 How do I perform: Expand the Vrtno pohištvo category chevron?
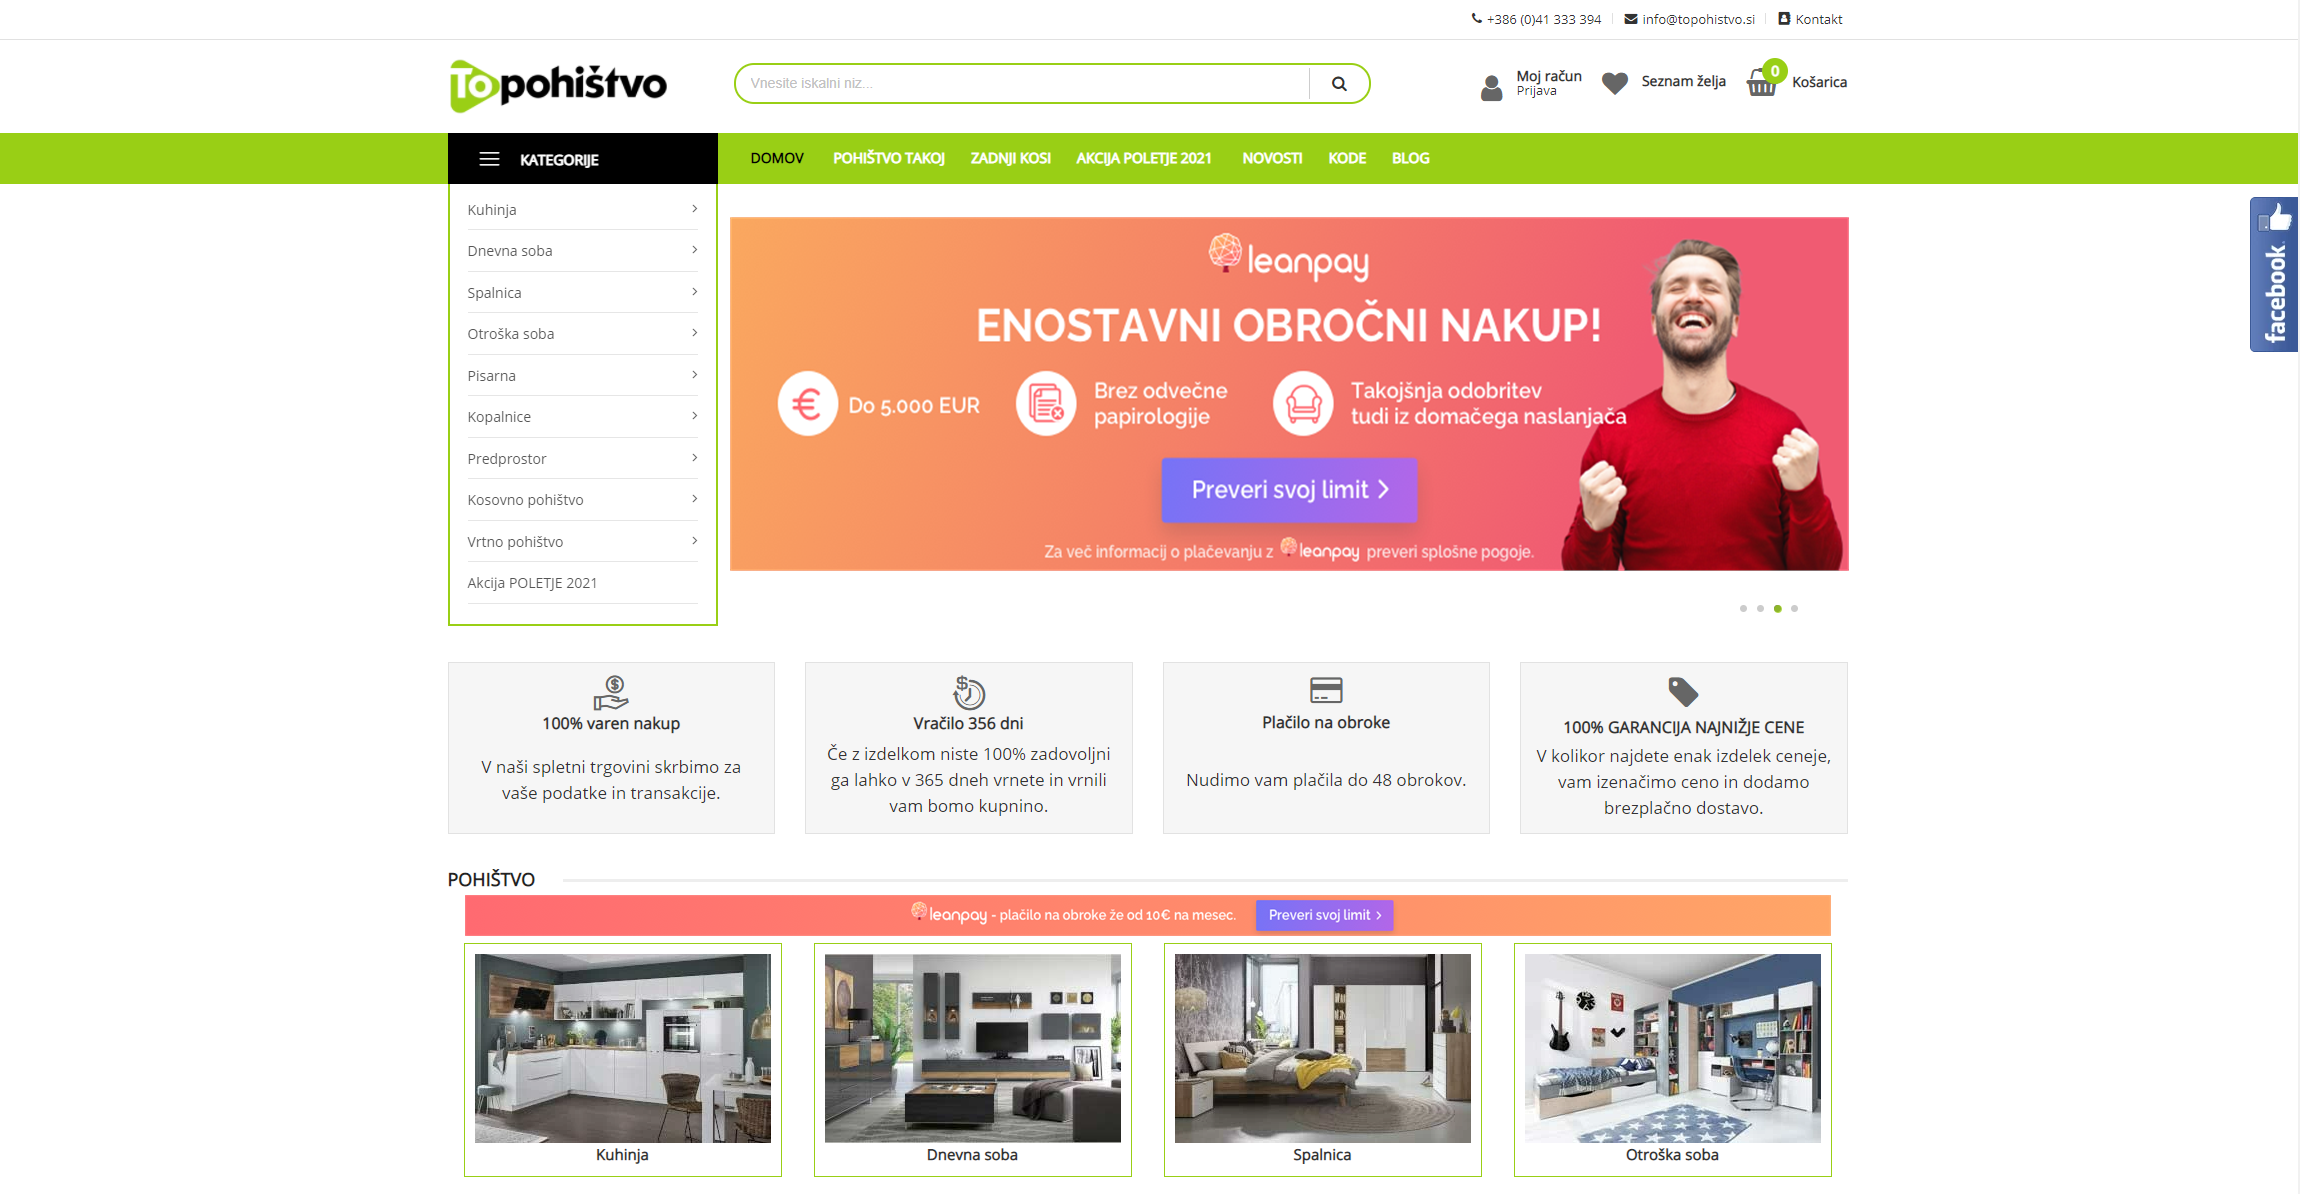(x=694, y=541)
